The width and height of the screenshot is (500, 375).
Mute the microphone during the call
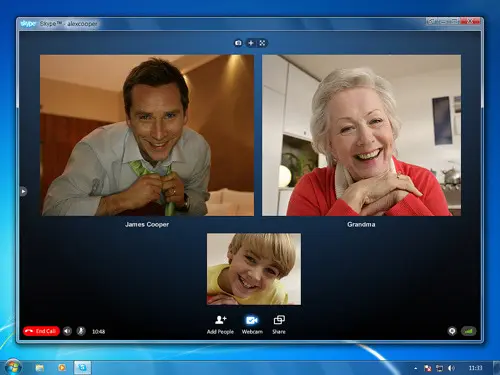[81, 331]
